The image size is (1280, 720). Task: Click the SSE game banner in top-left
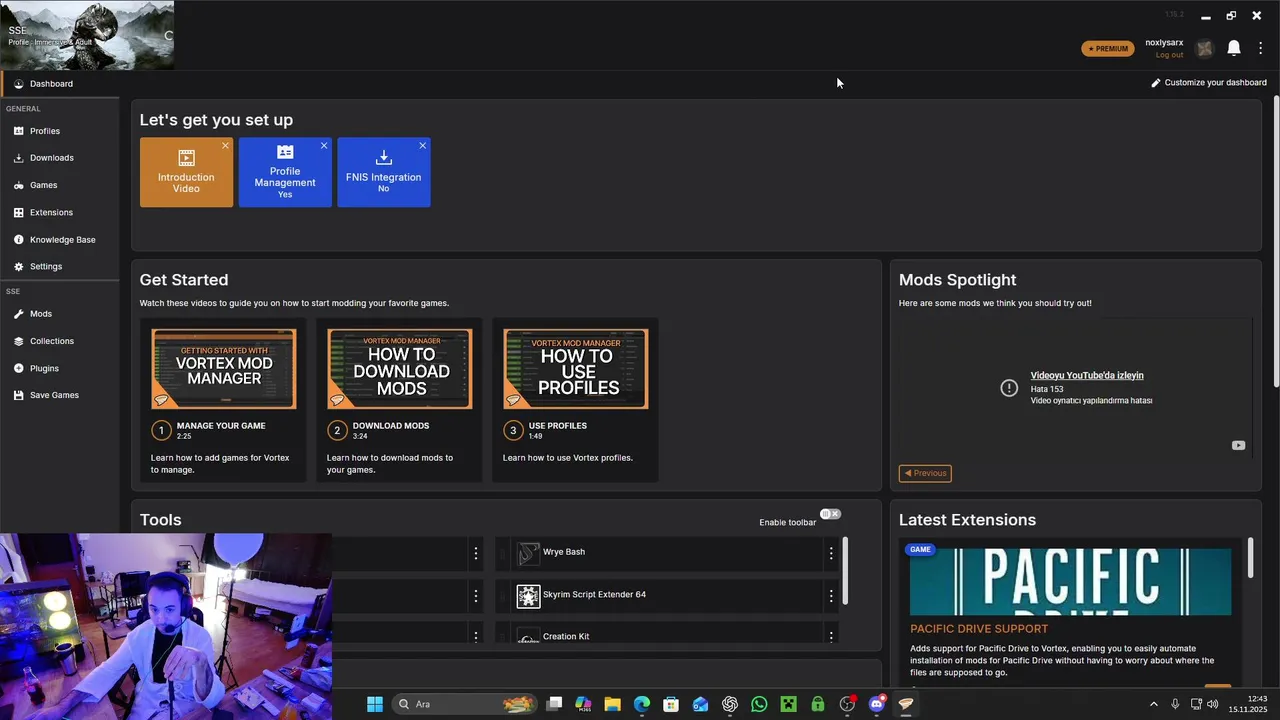[x=87, y=35]
